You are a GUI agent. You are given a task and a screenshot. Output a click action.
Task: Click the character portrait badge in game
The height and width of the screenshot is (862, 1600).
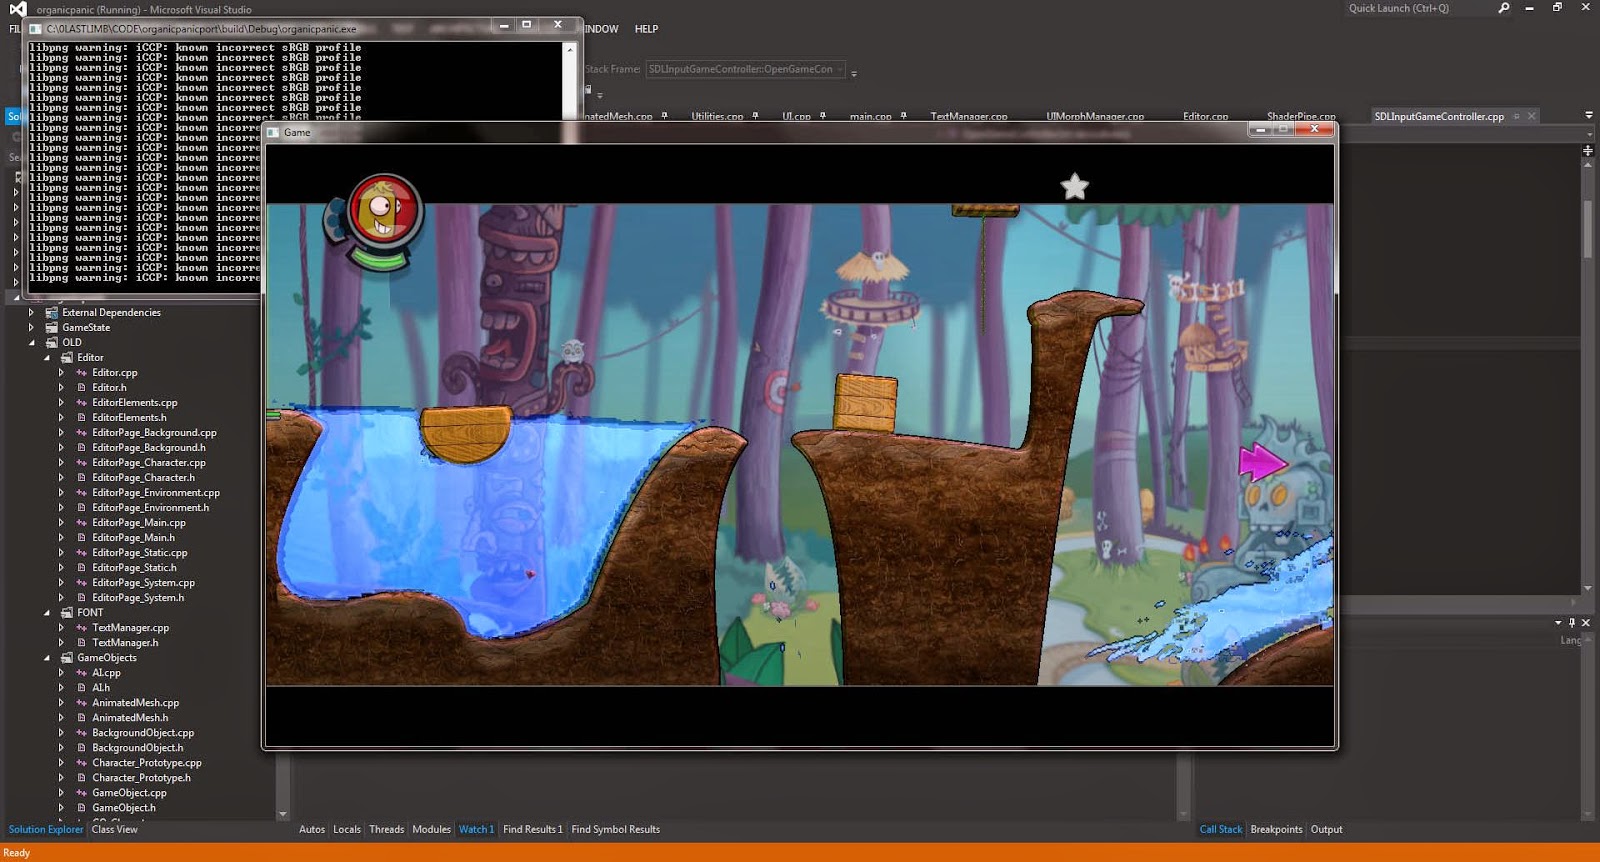click(x=384, y=212)
